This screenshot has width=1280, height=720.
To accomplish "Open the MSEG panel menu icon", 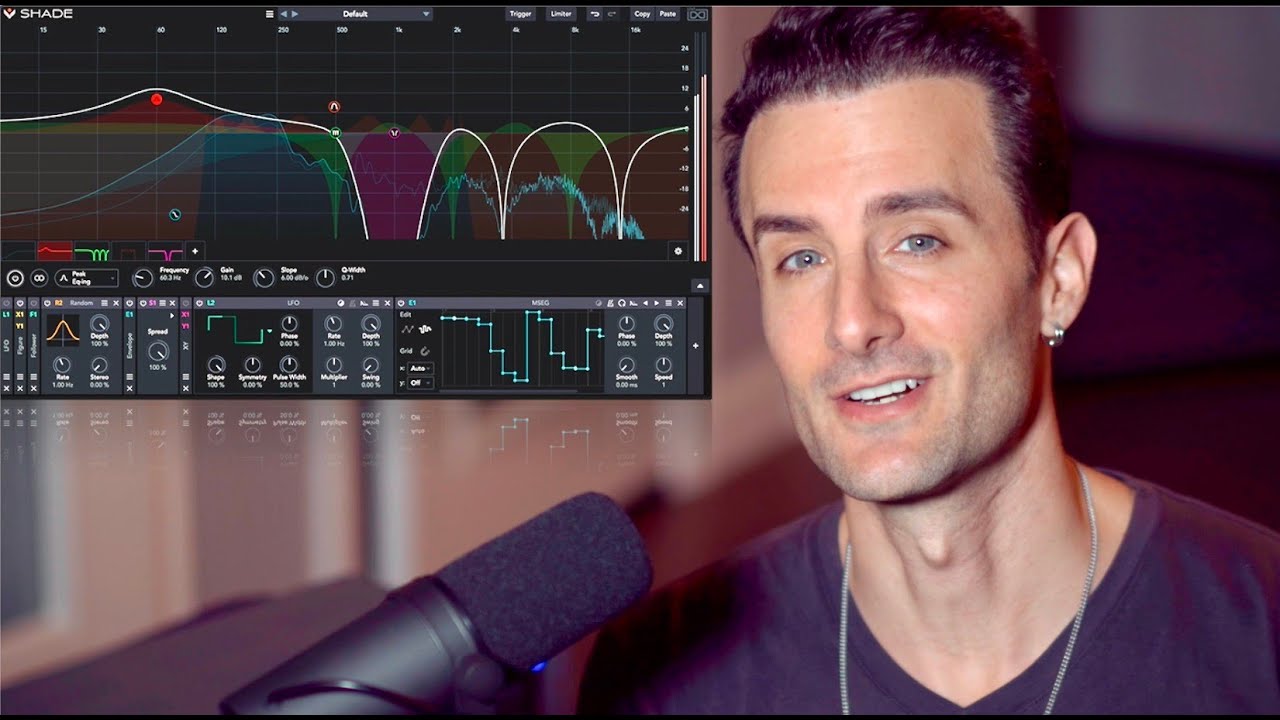I will point(668,303).
